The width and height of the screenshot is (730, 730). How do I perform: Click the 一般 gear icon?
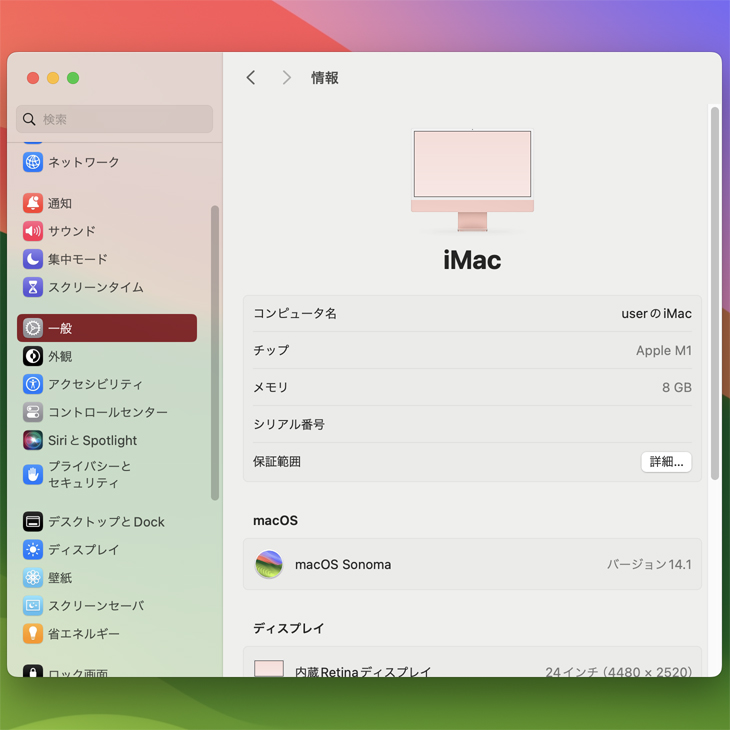pyautogui.click(x=33, y=328)
